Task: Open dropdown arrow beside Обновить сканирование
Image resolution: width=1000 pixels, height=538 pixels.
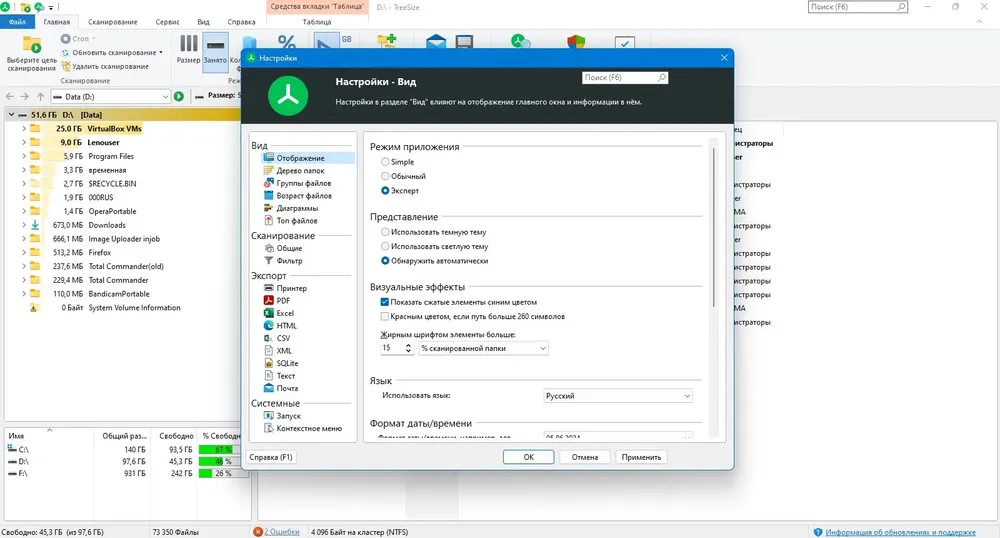Action: click(x=161, y=53)
